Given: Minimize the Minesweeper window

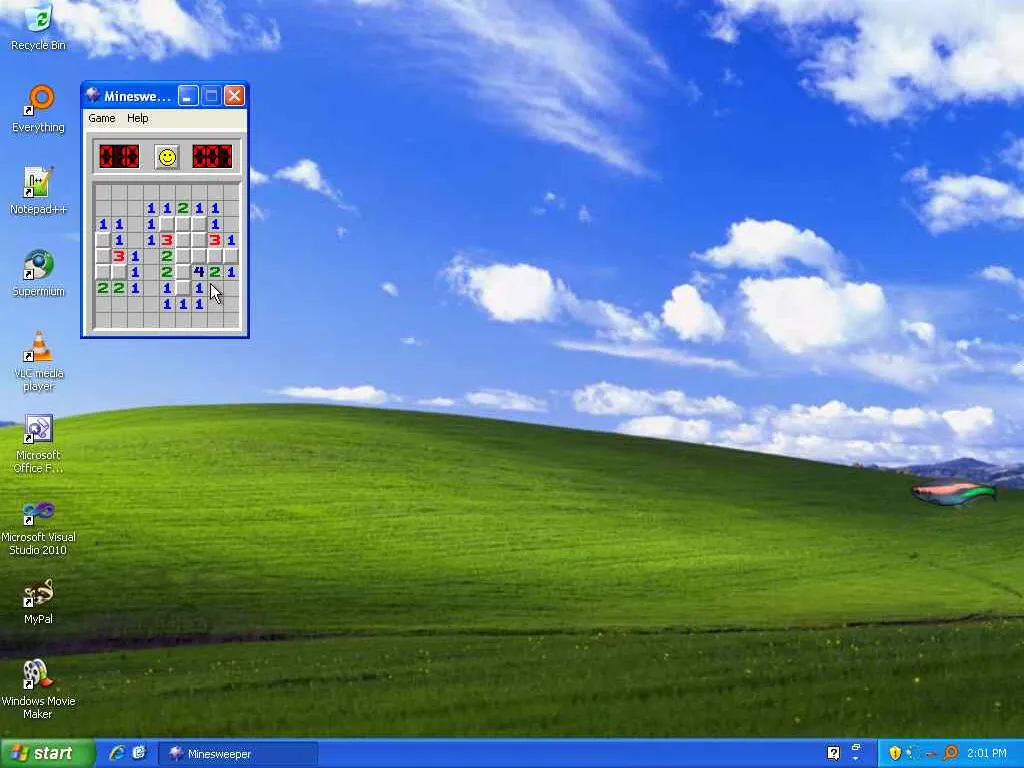Looking at the screenshot, I should click(189, 96).
